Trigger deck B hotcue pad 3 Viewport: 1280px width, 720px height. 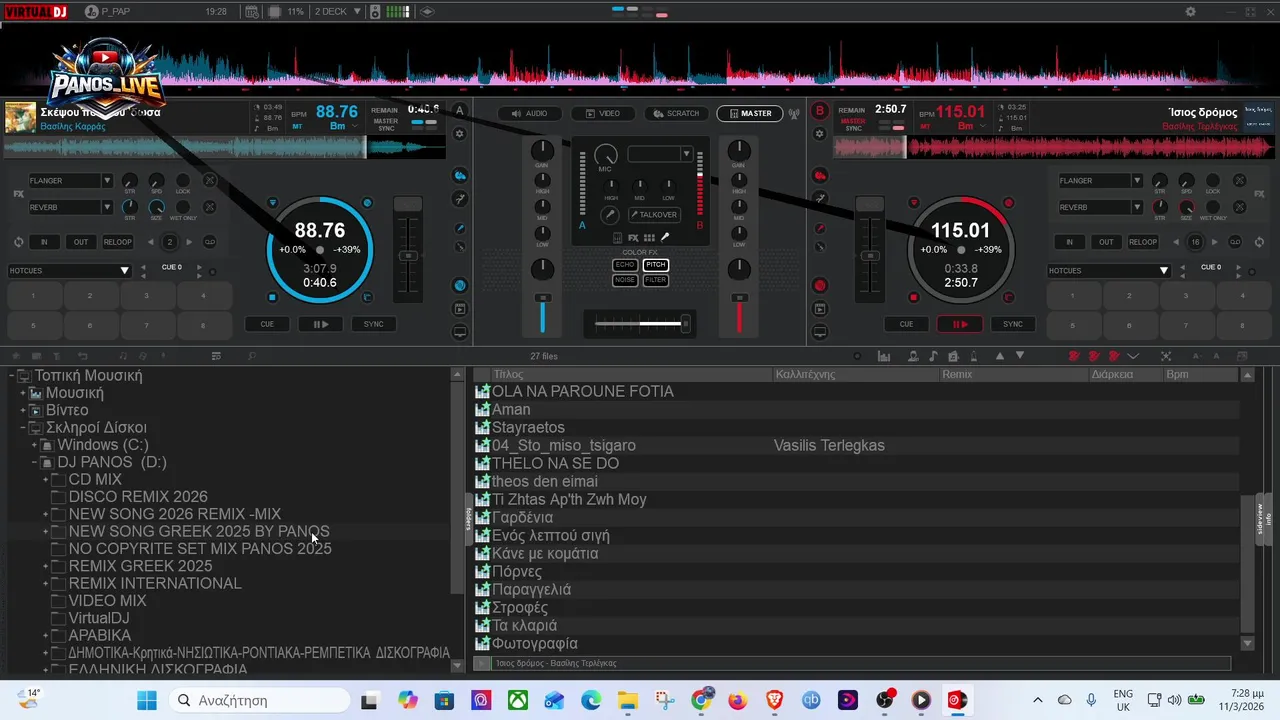click(1186, 296)
